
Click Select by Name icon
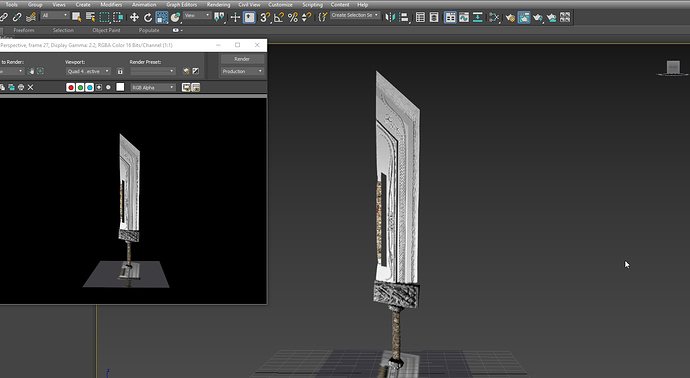pyautogui.click(x=91, y=17)
